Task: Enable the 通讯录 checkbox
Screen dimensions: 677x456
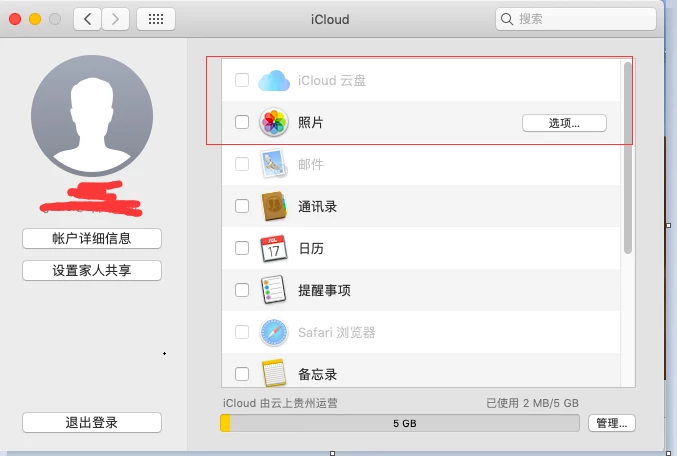Action: pyautogui.click(x=242, y=206)
